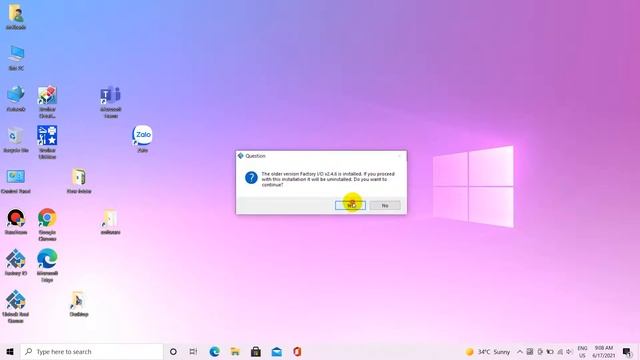
Task: Expand hidden system tray icons chevron
Action: pyautogui.click(x=520, y=352)
